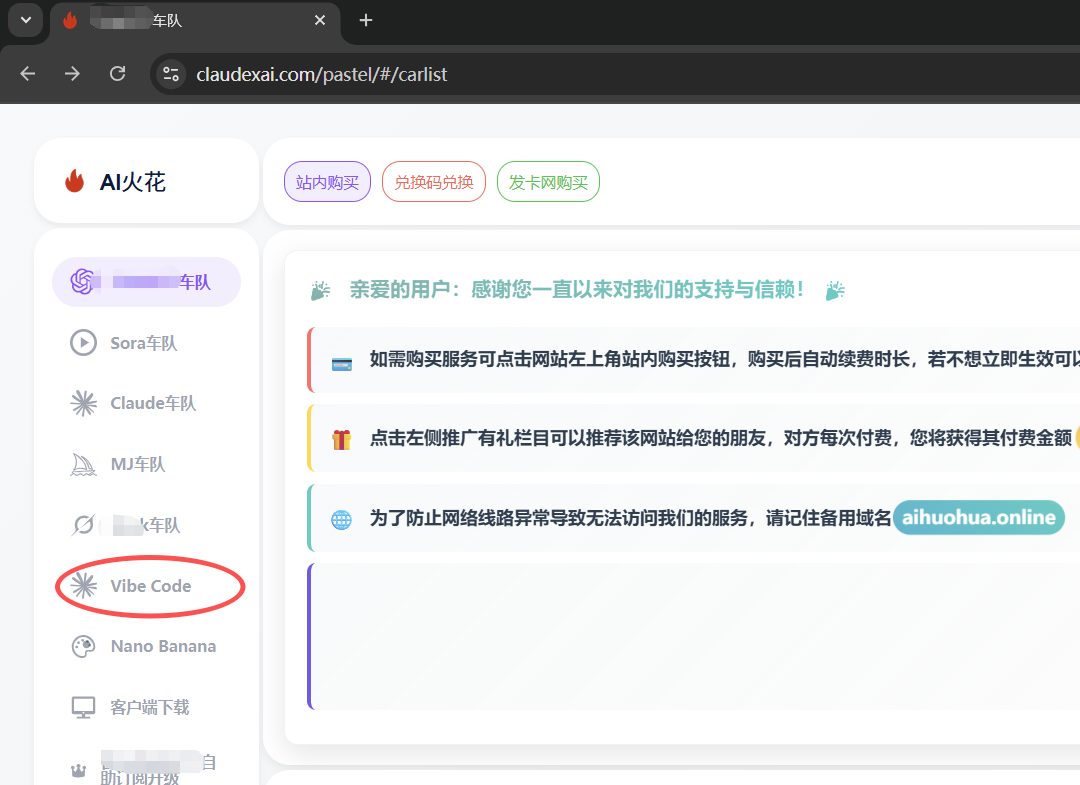Viewport: 1080px width, 785px height.
Task: Open a new browser tab
Action: (366, 20)
